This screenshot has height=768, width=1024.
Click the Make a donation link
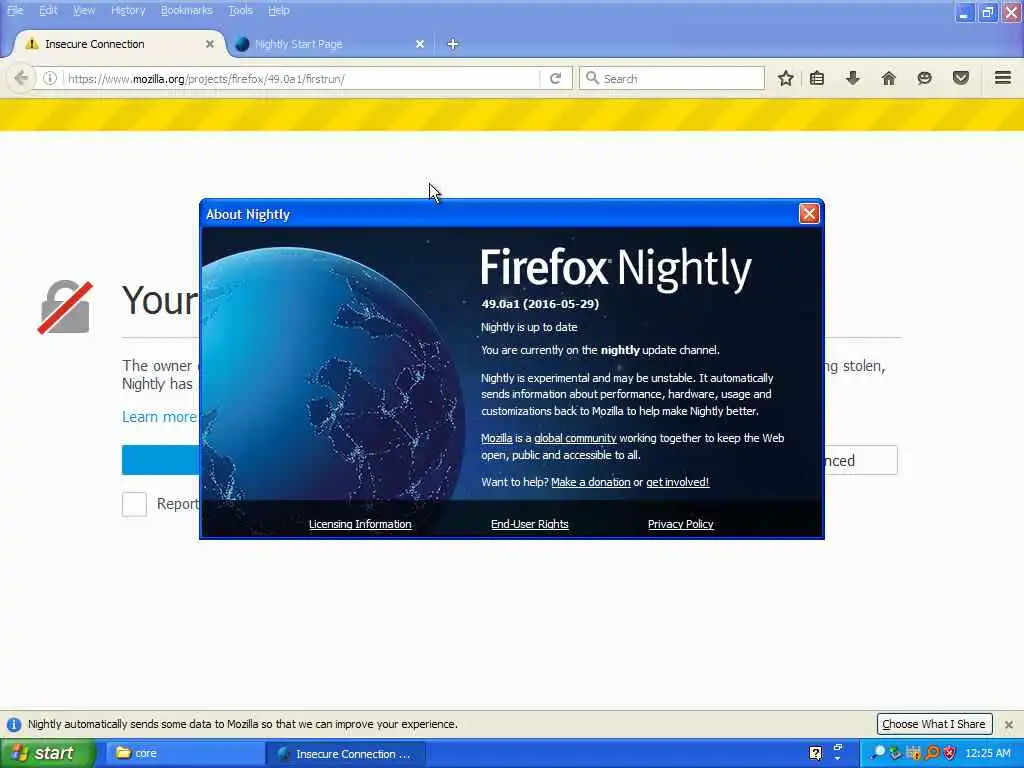tap(590, 482)
